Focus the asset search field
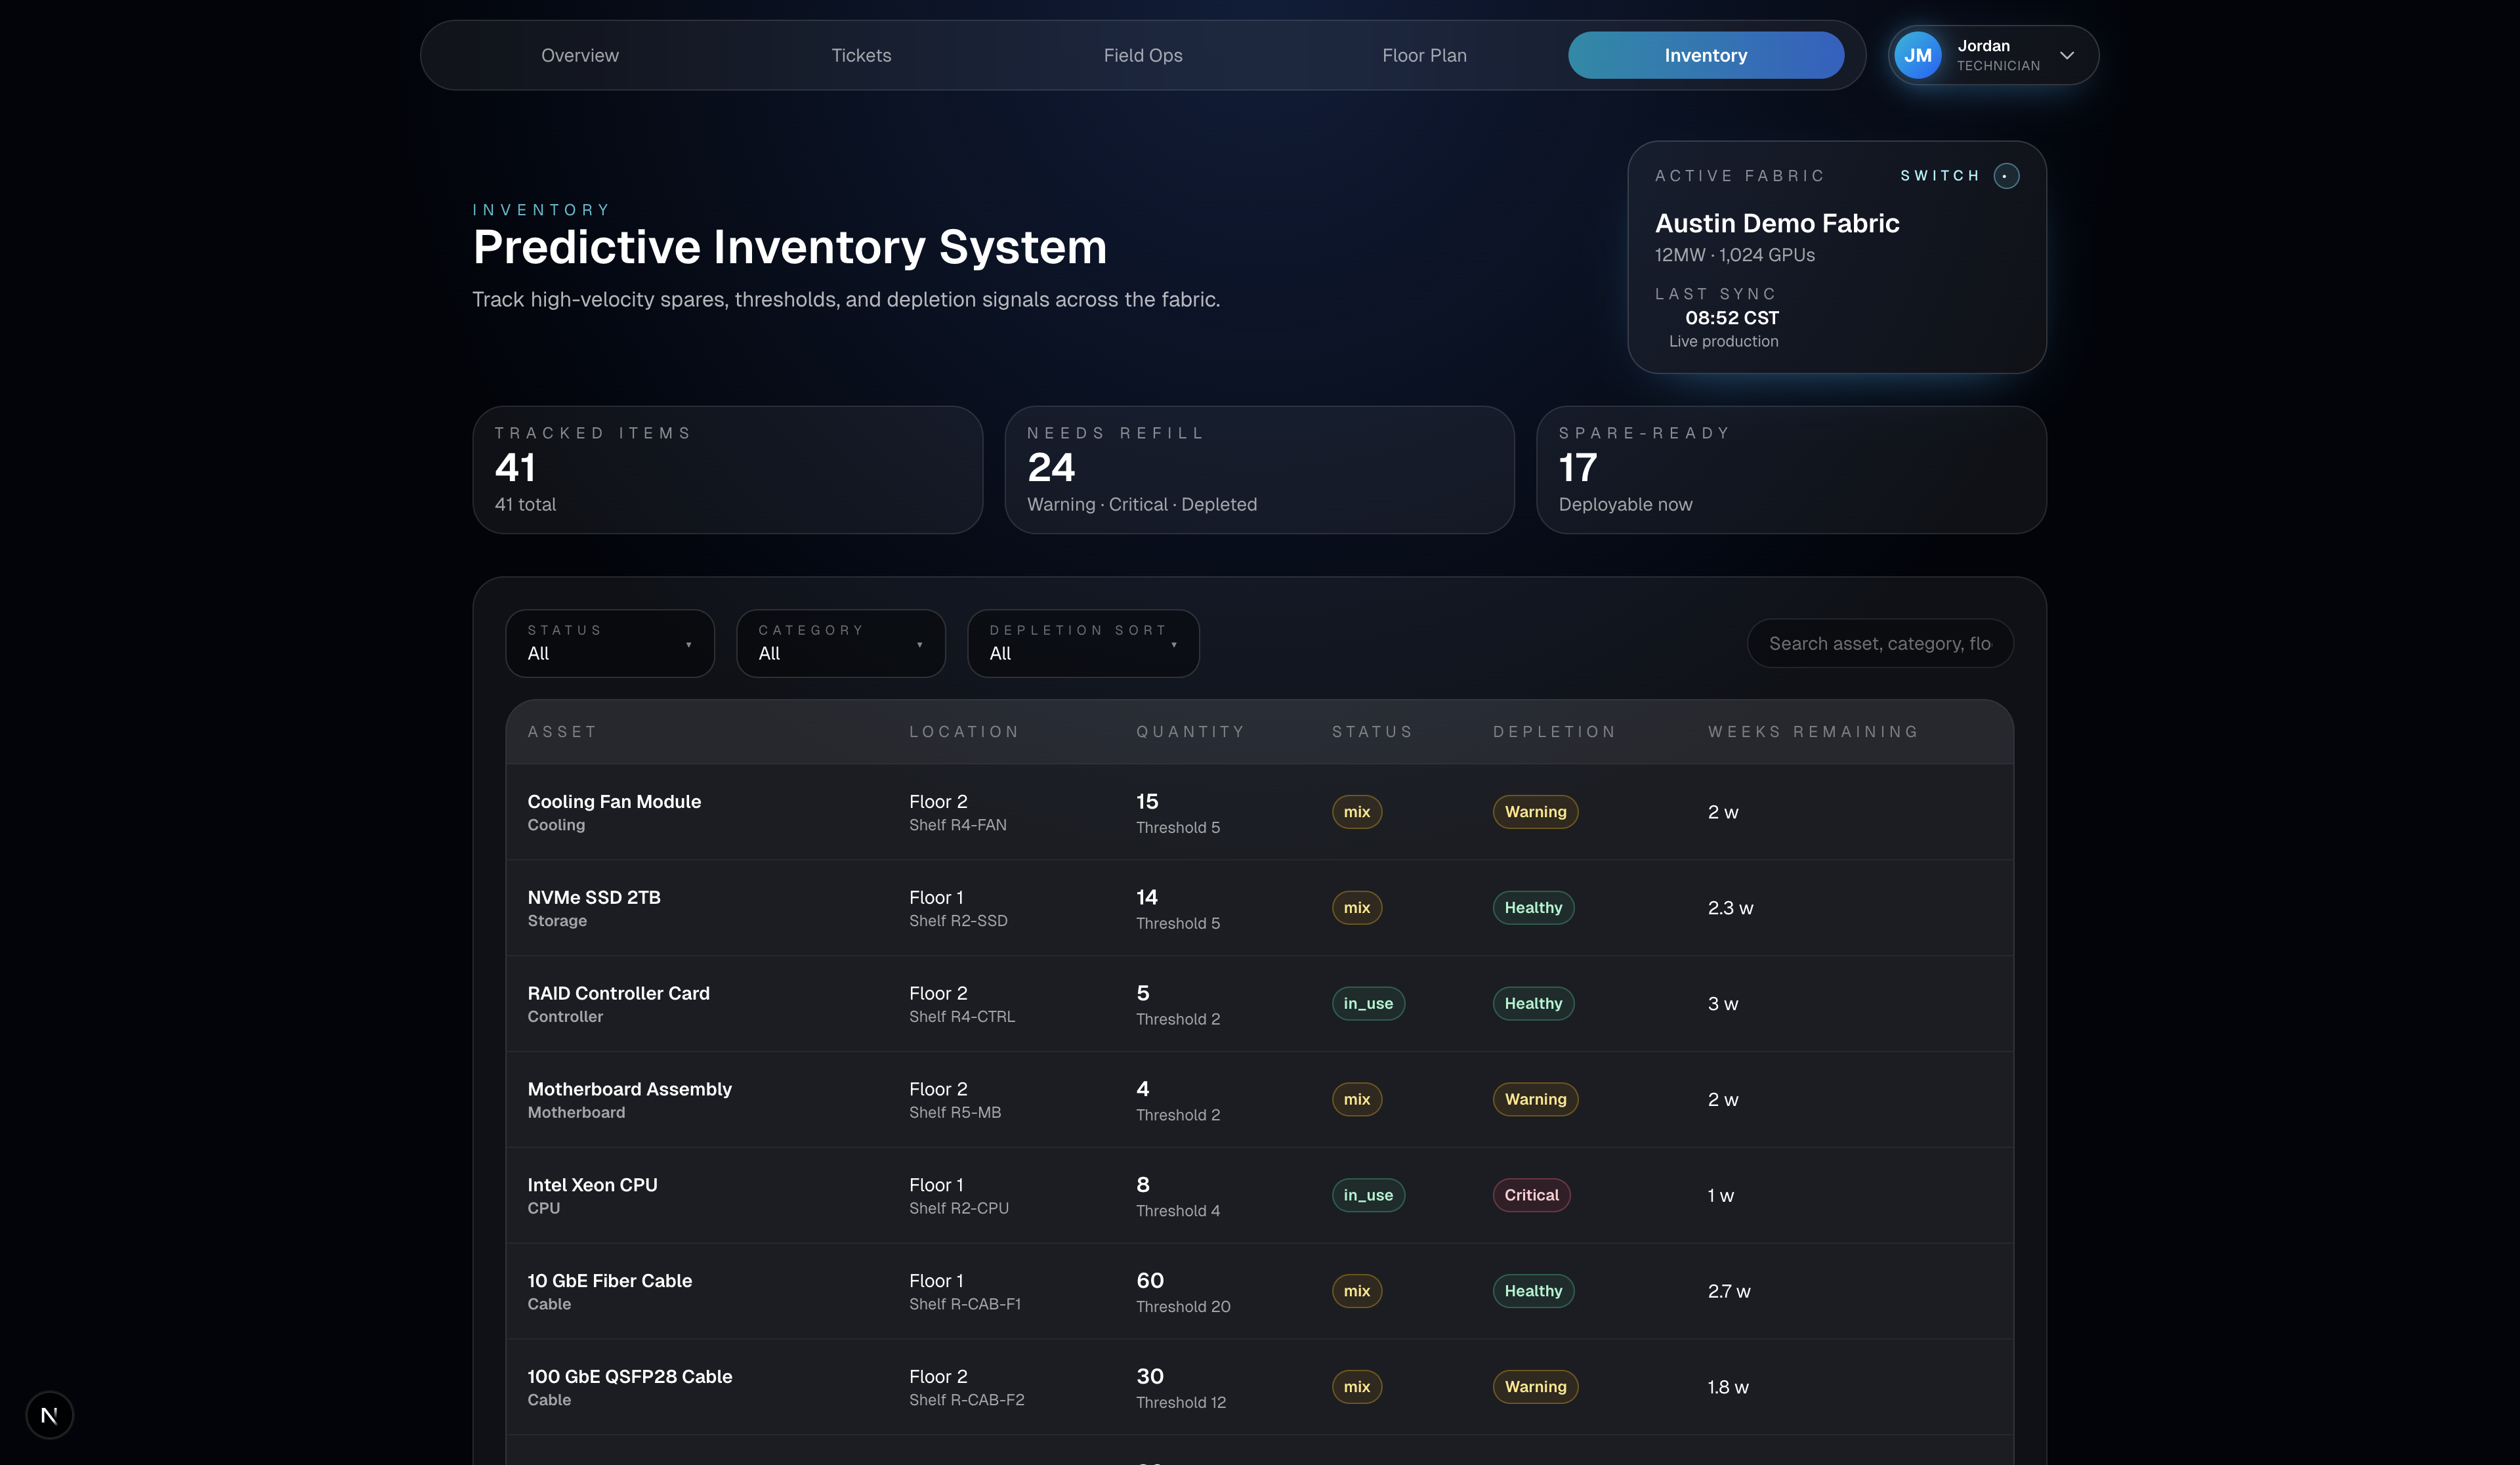The width and height of the screenshot is (2520, 1465). click(1879, 643)
